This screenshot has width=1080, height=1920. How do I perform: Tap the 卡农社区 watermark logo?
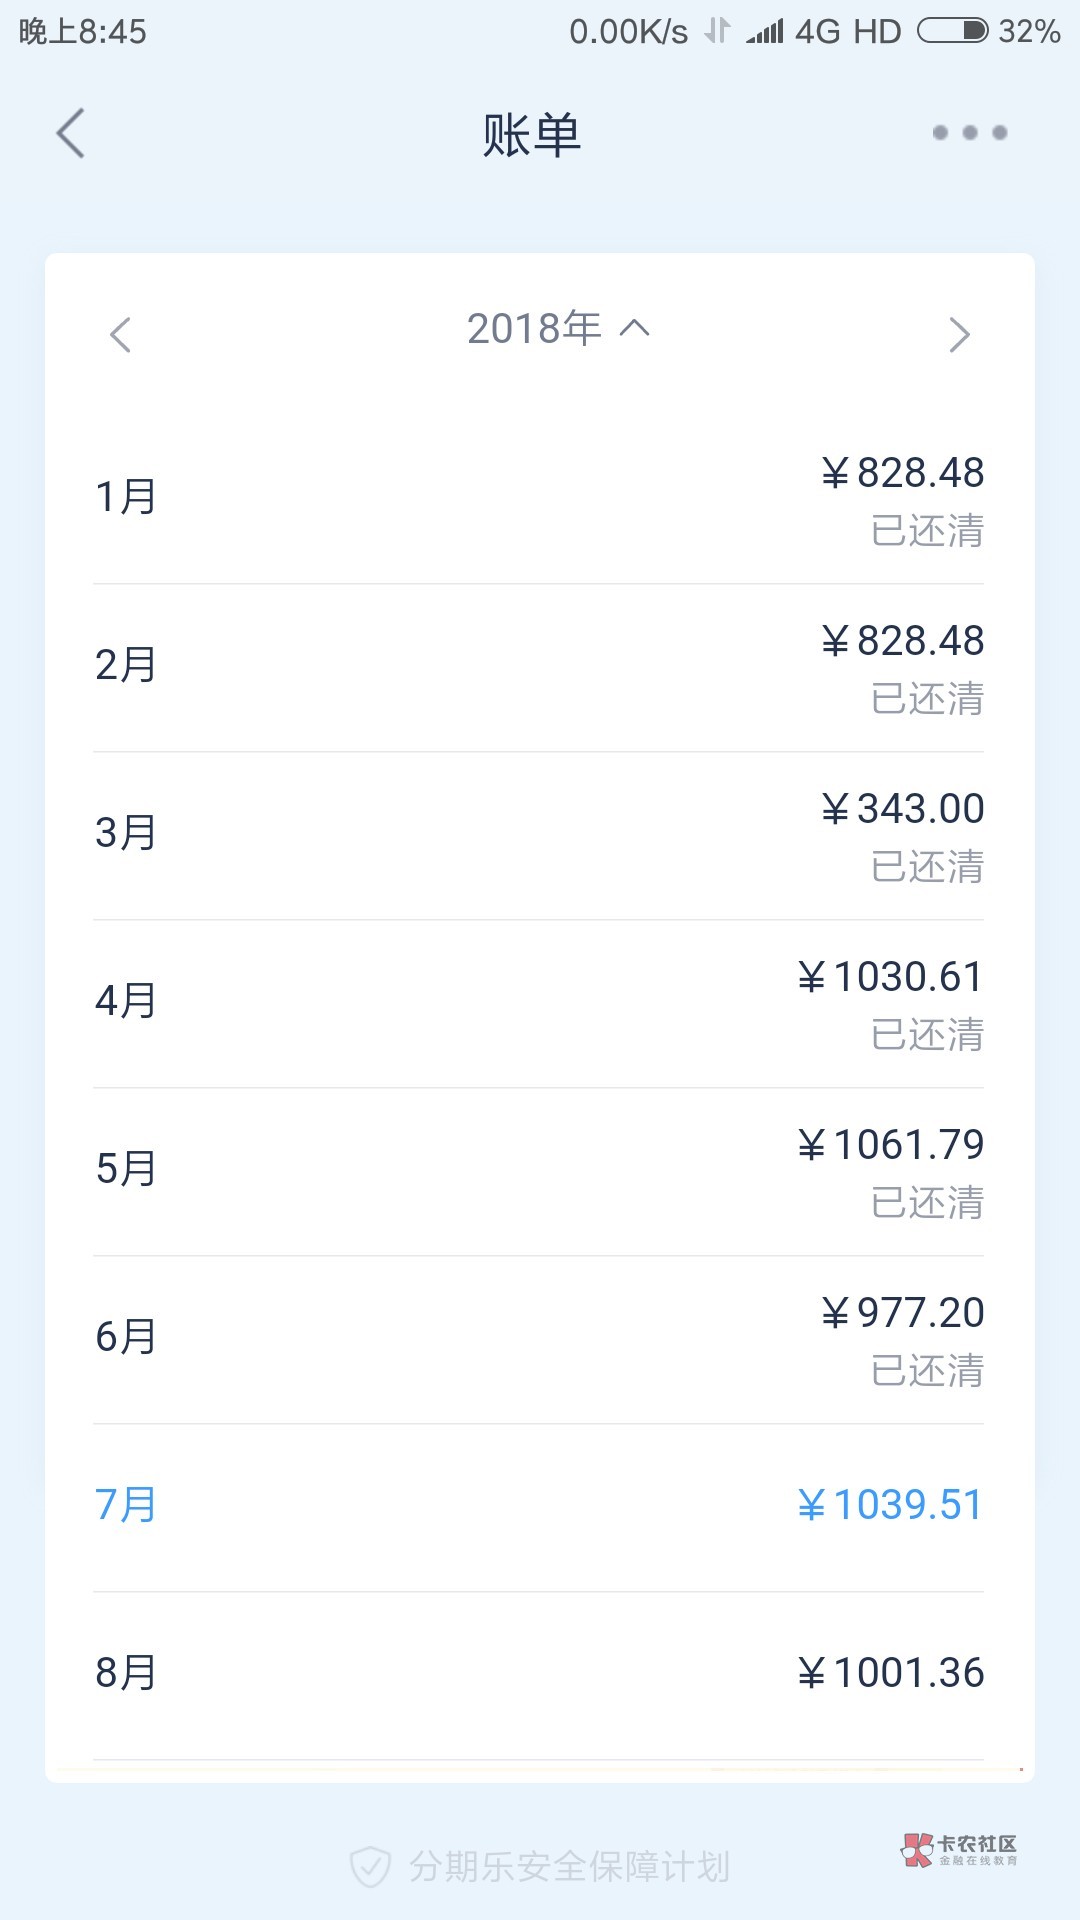(x=959, y=1850)
